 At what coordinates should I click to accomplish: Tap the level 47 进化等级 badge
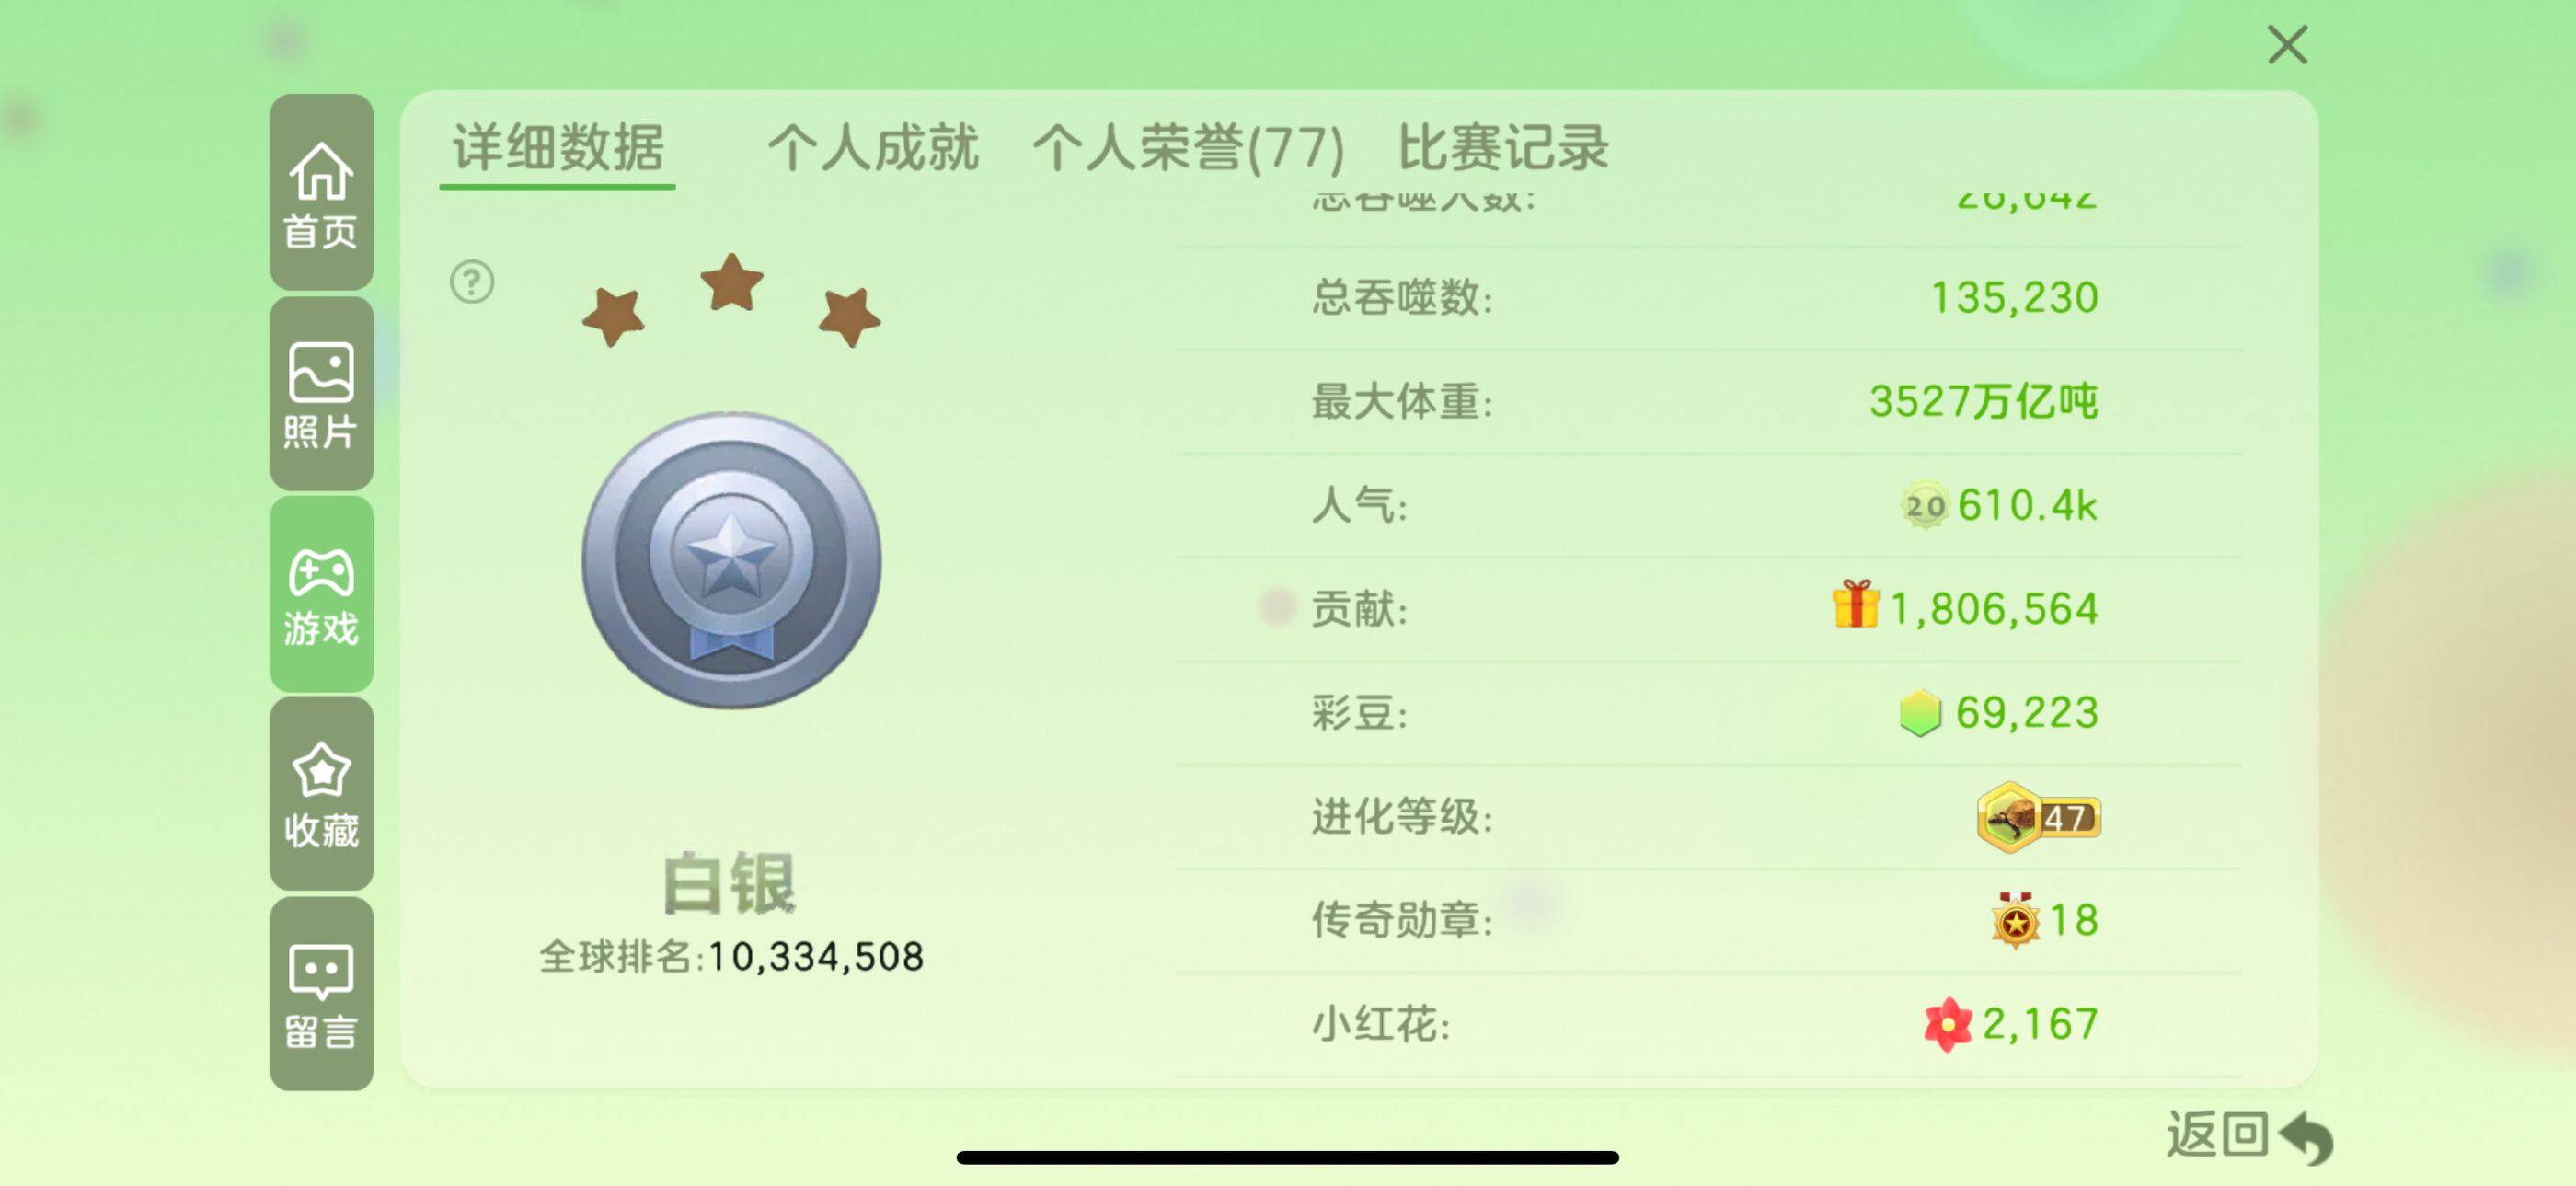click(2038, 817)
